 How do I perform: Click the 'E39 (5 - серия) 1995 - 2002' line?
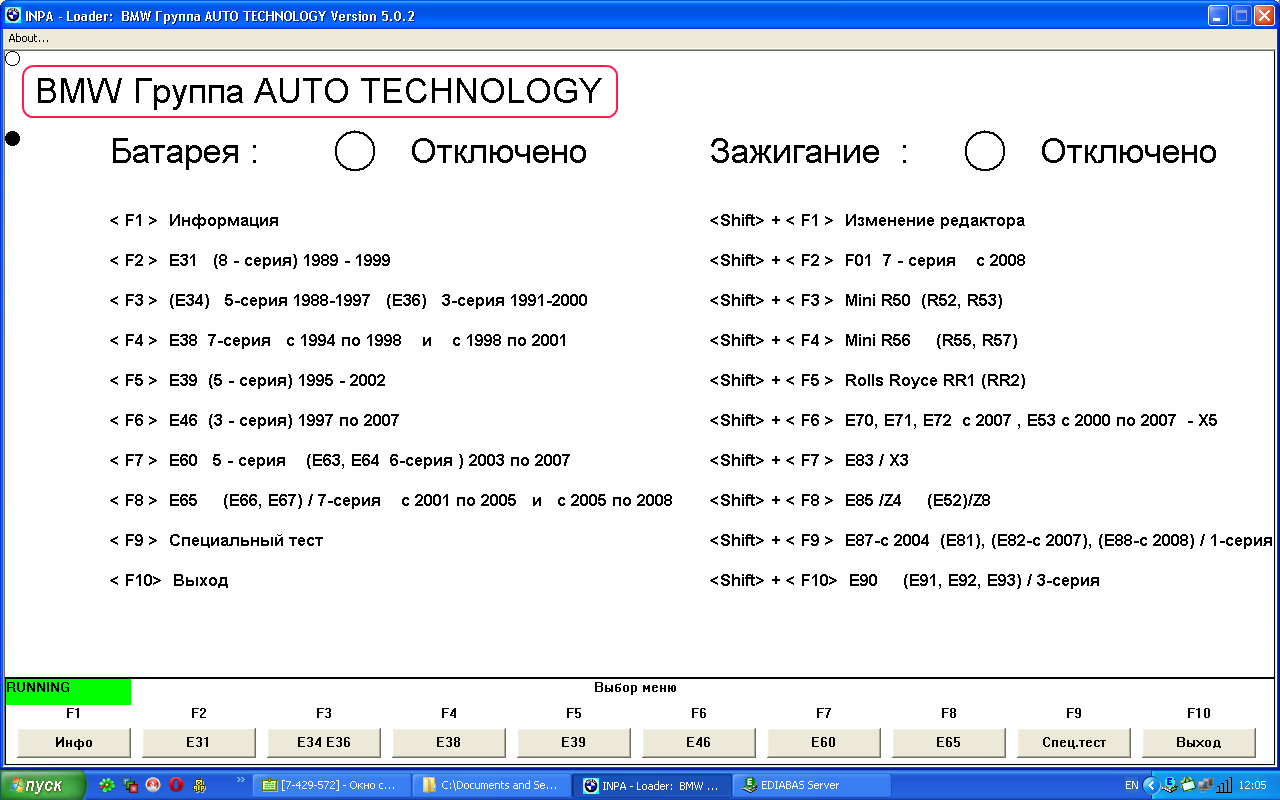(x=248, y=380)
